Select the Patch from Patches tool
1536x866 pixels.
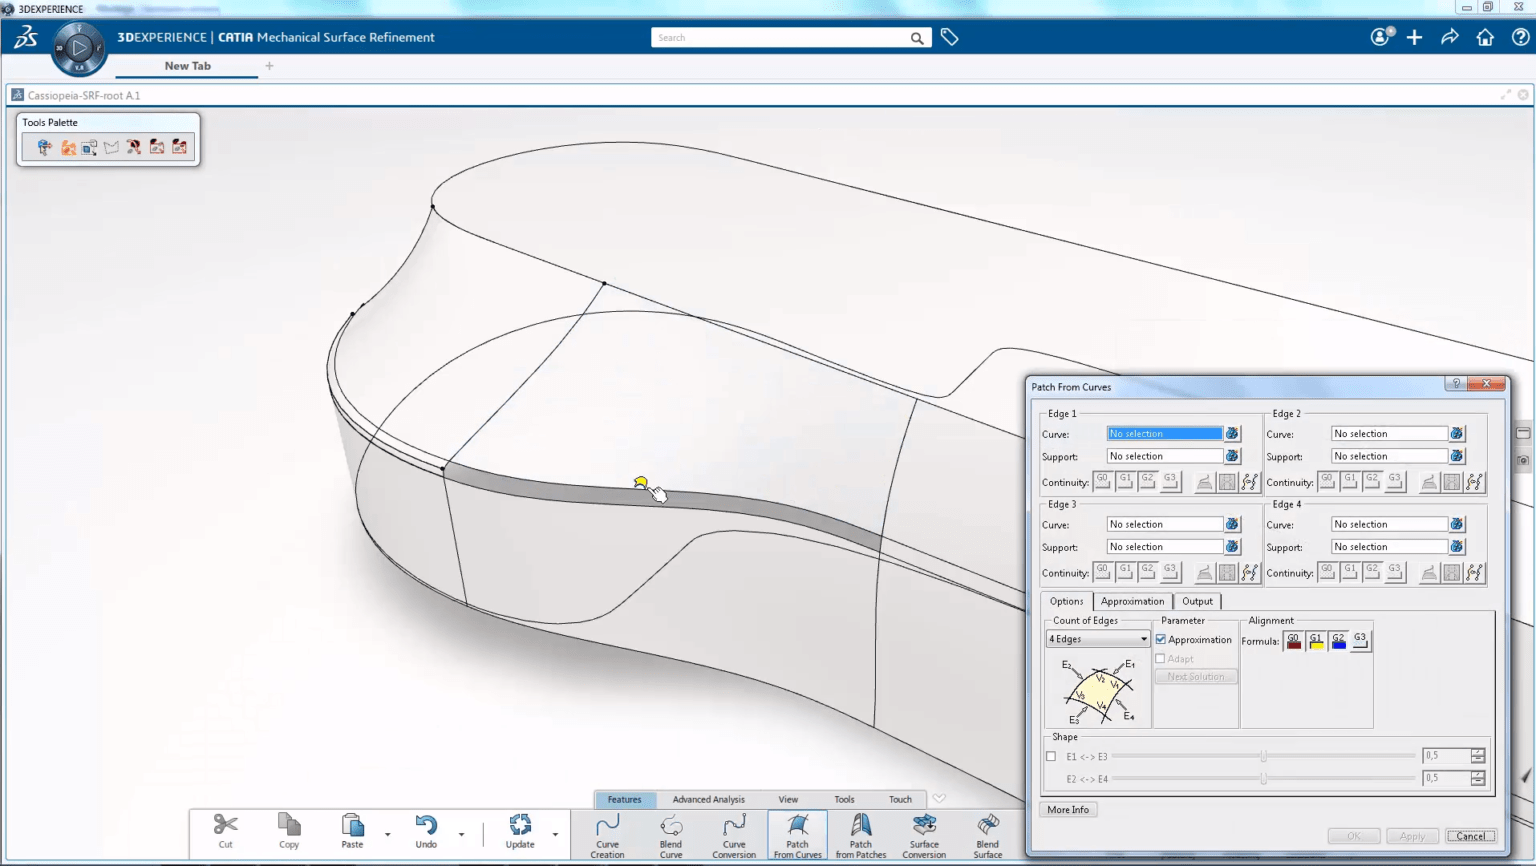(x=861, y=835)
